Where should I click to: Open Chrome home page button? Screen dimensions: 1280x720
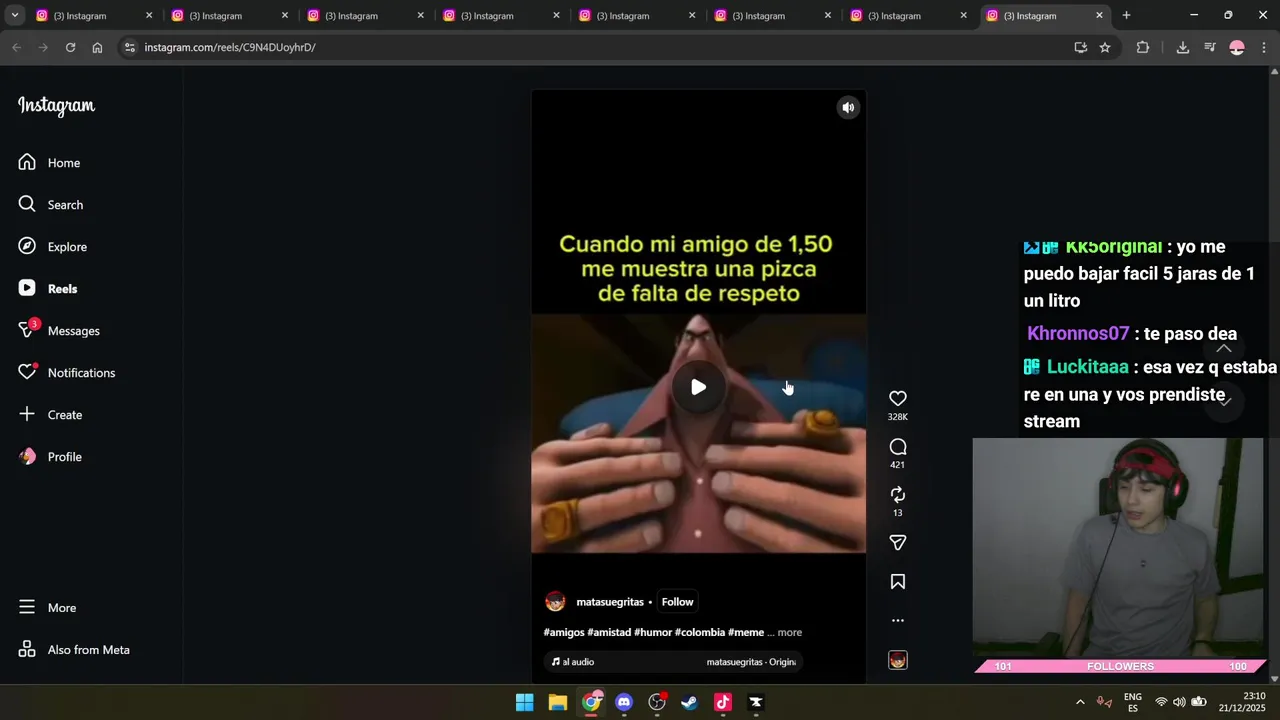[x=97, y=47]
